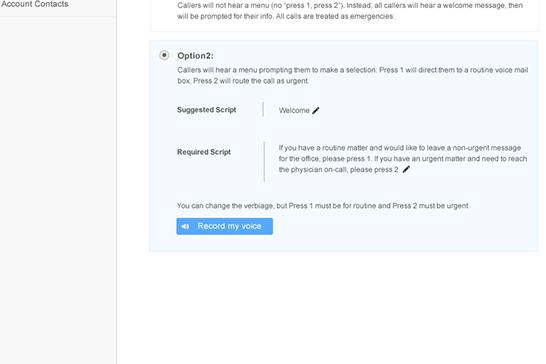
Task: Select the Option2 radio button
Action: pos(164,55)
